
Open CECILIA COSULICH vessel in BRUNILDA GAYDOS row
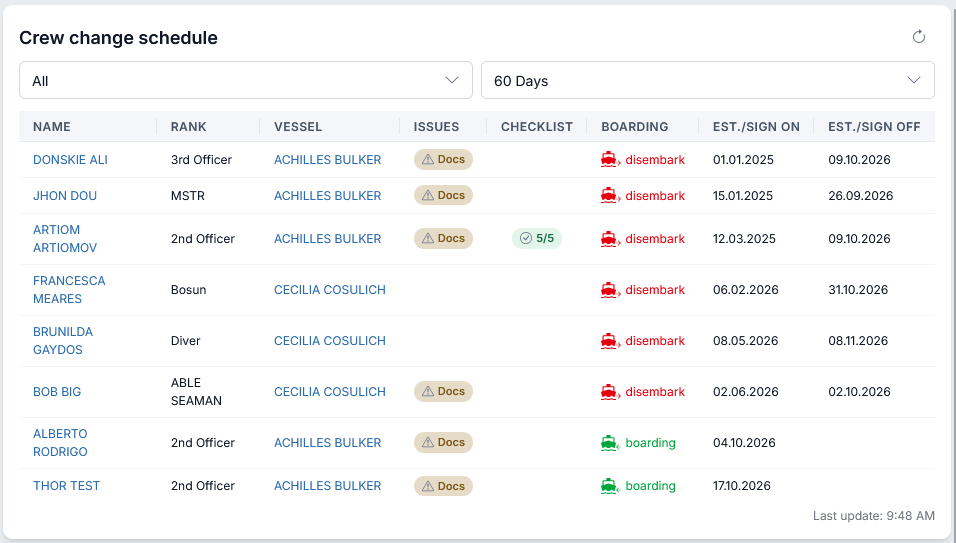point(330,341)
